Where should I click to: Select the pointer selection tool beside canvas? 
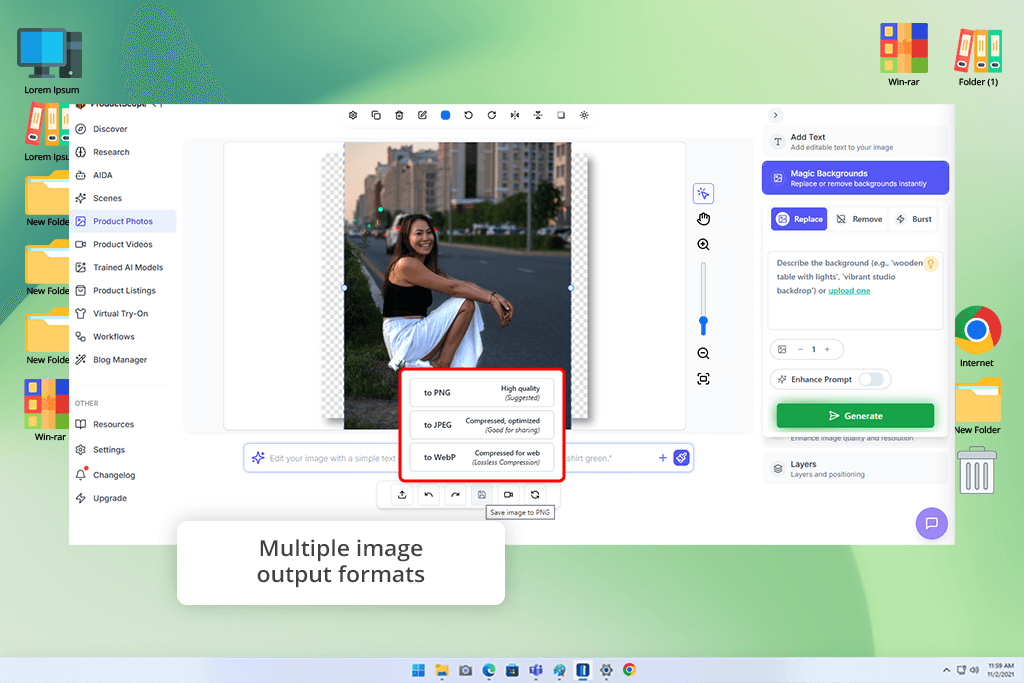[703, 193]
